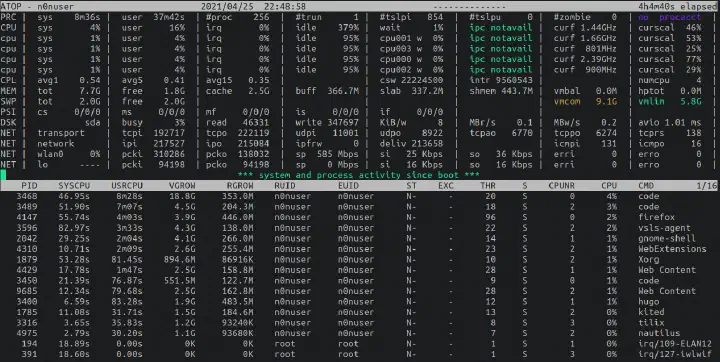720x362 pixels.
Task: Click the SWP row label
Action: pos(8,102)
